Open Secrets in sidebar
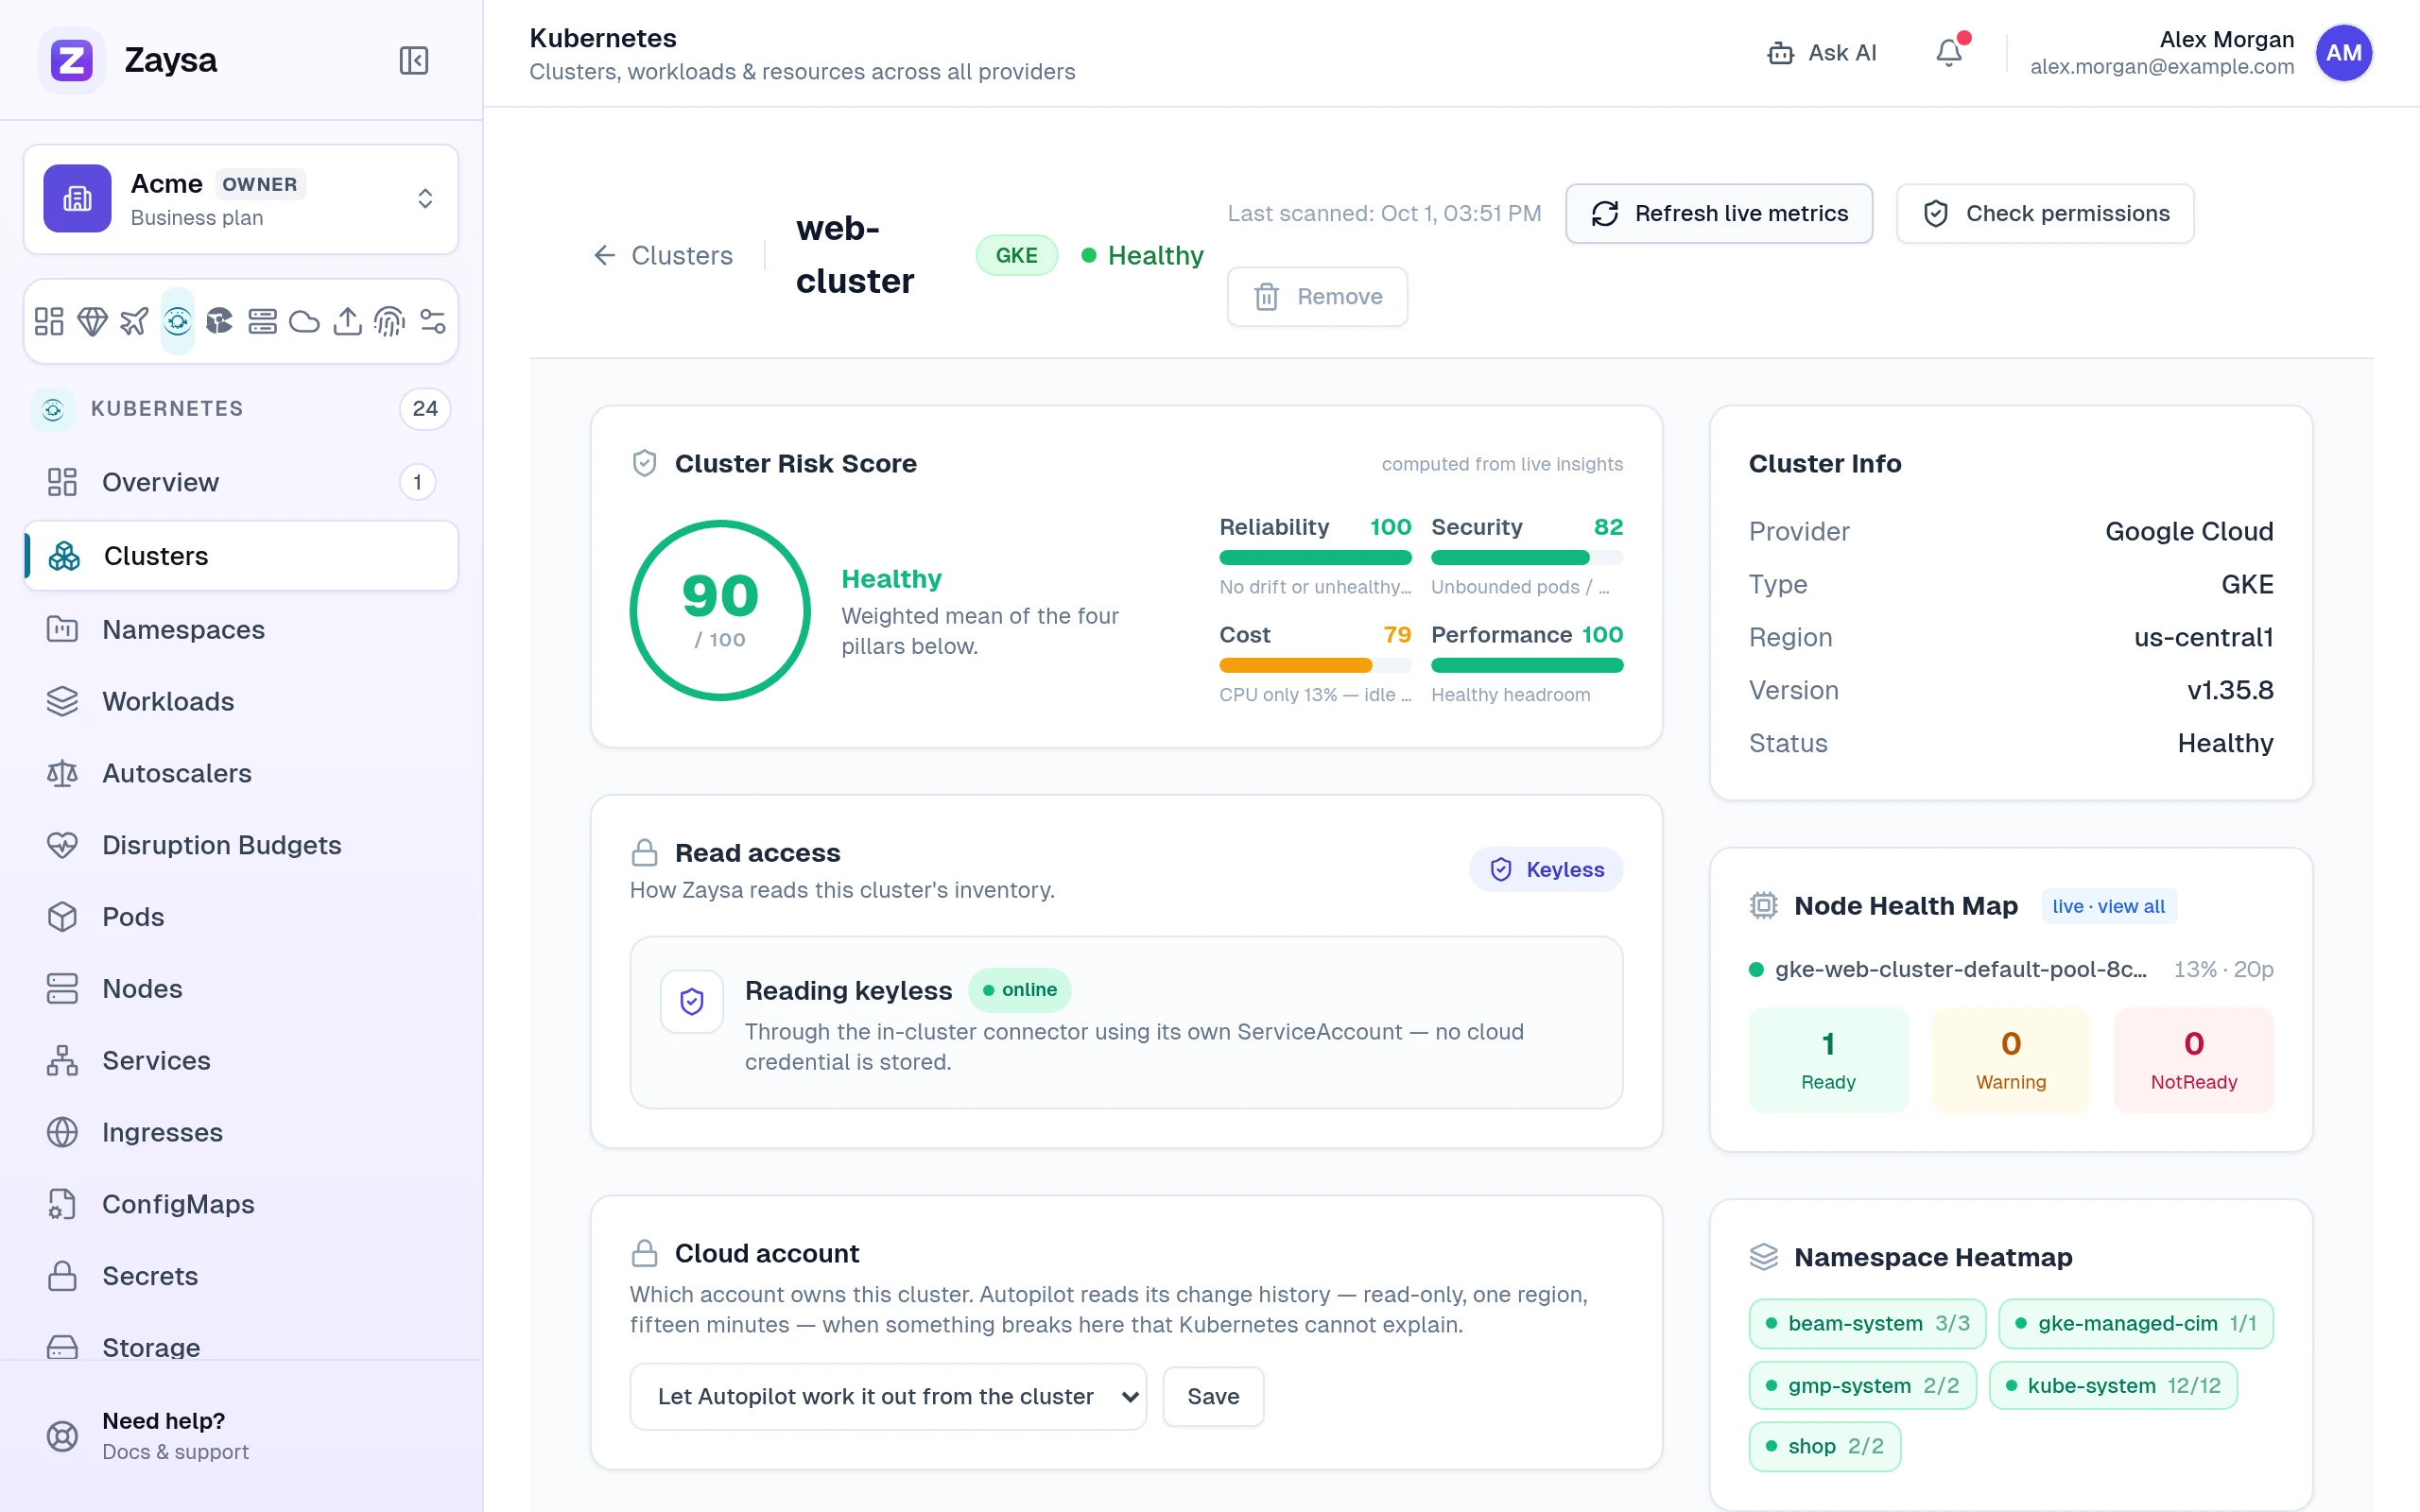Image resolution: width=2420 pixels, height=1512 pixels. click(241, 1276)
